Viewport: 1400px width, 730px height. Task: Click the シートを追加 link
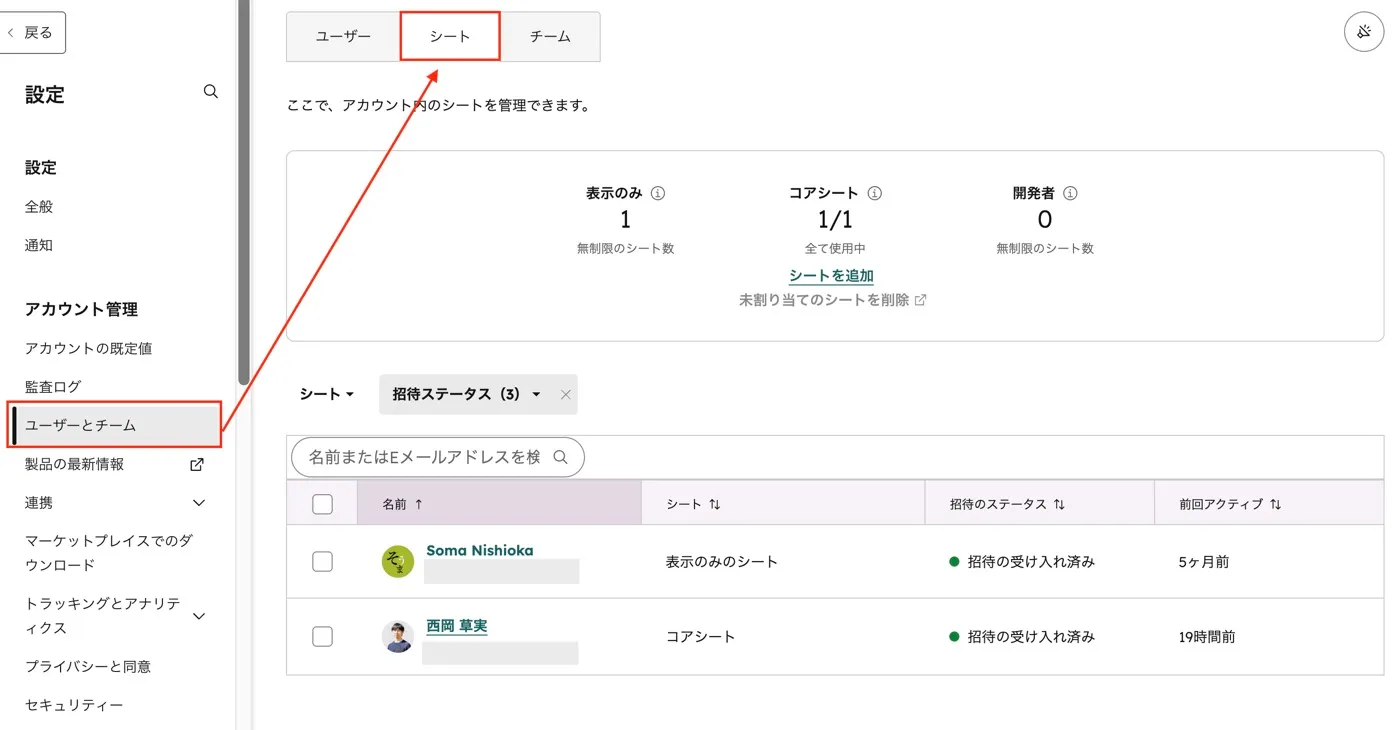pyautogui.click(x=831, y=275)
